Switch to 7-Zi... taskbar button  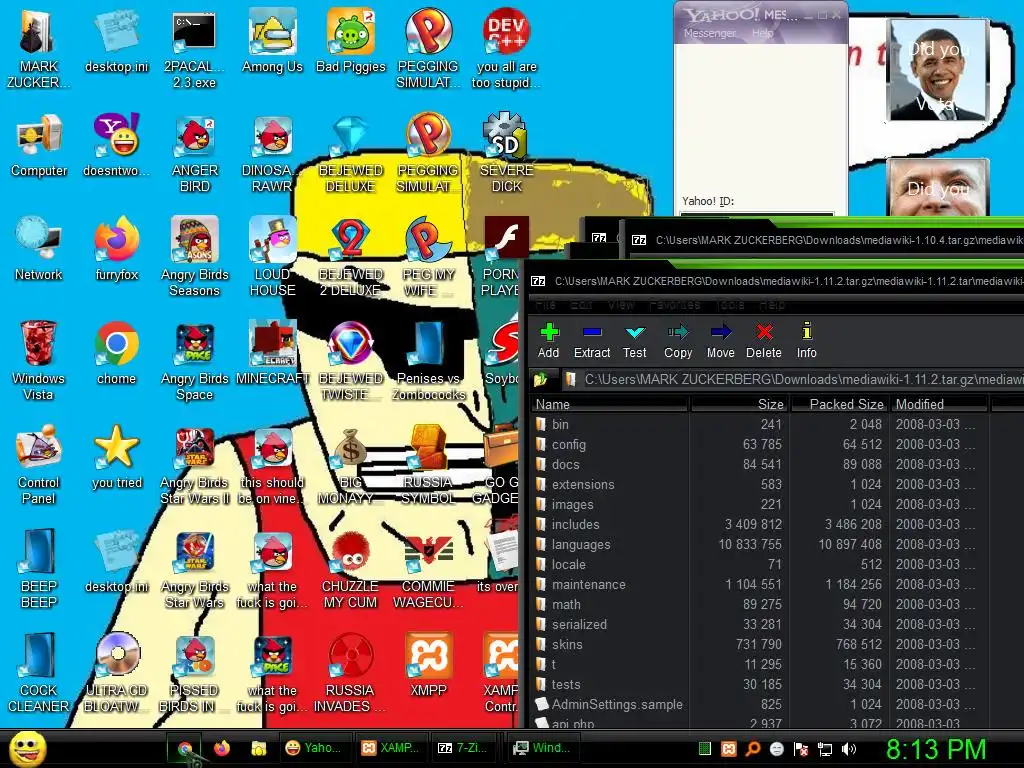pos(466,748)
